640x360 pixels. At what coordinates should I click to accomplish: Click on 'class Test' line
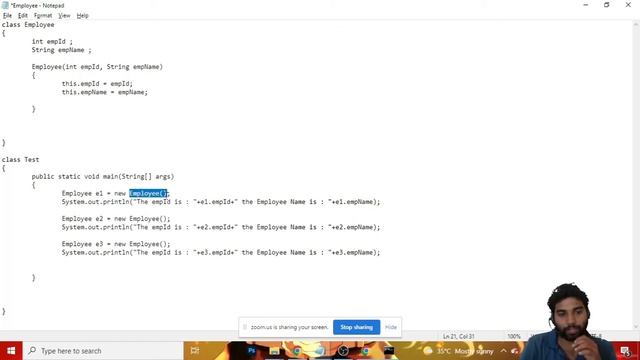[20, 160]
